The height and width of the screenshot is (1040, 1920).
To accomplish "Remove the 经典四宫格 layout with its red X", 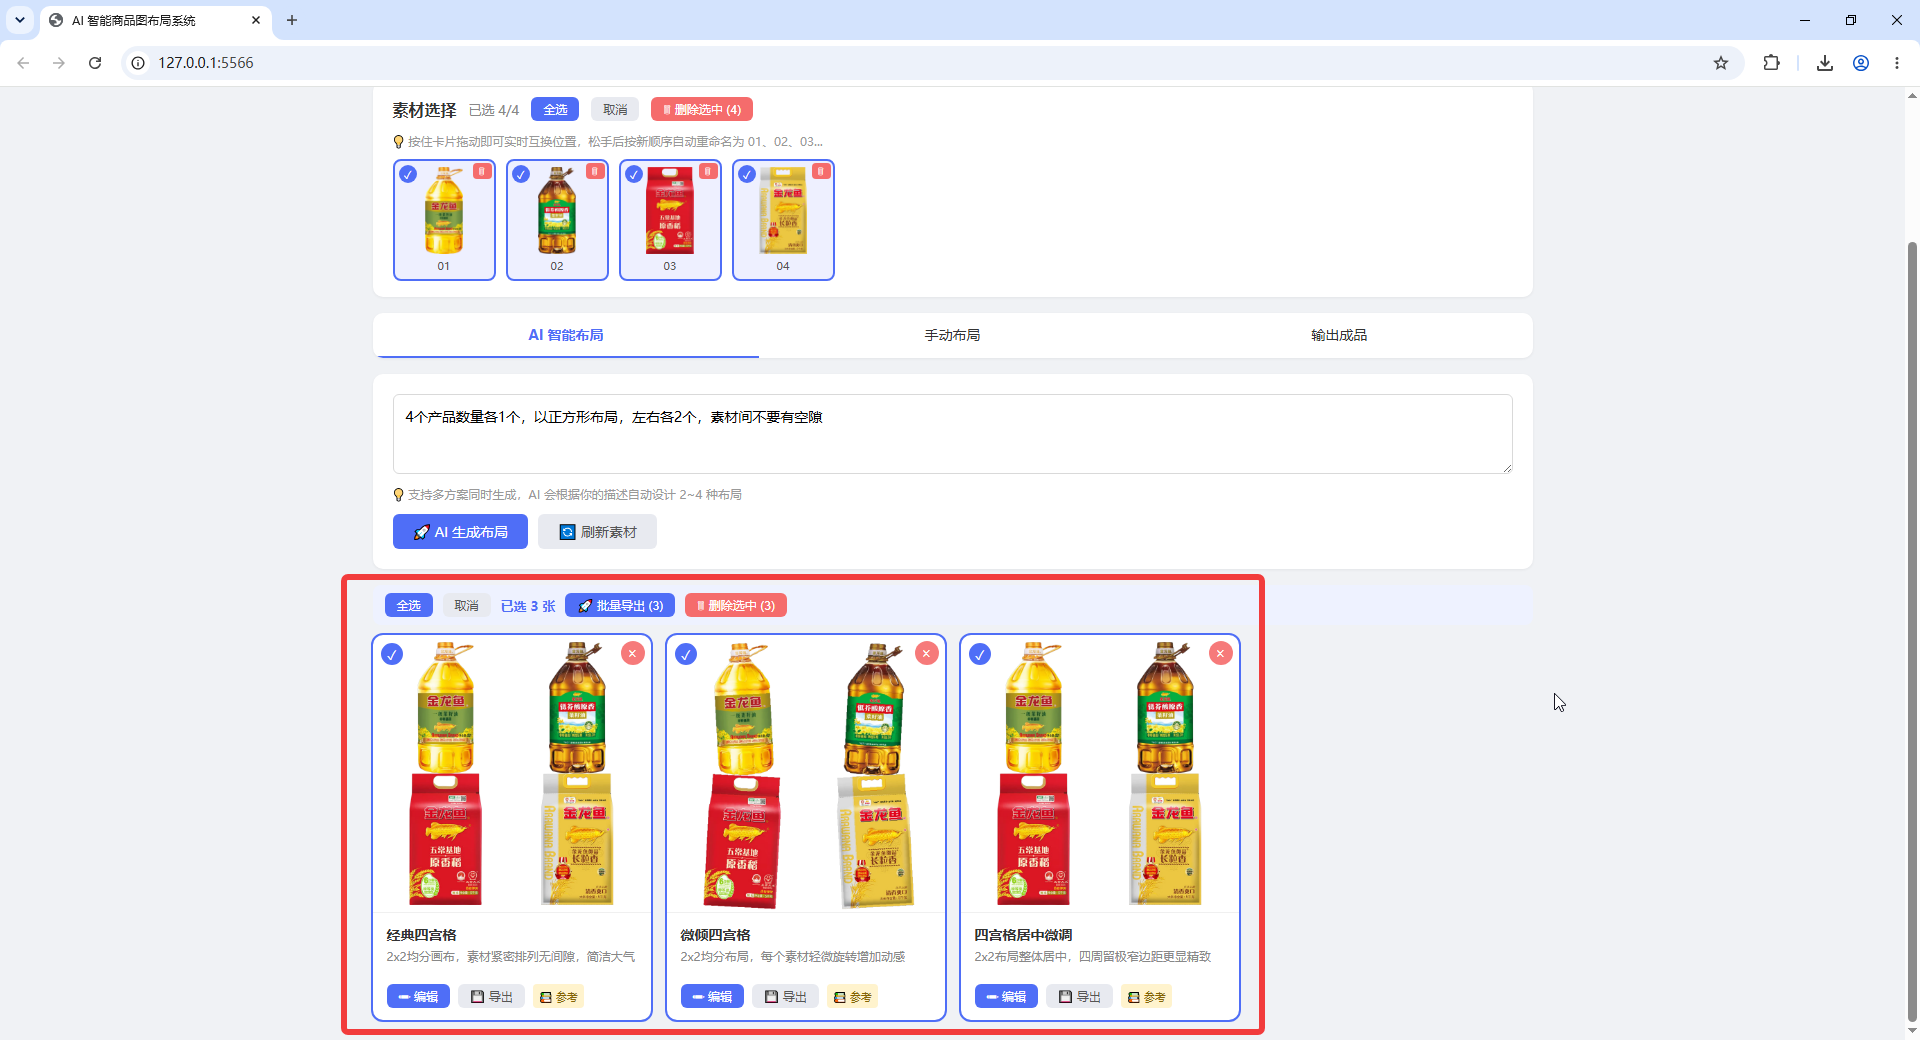I will pos(632,653).
